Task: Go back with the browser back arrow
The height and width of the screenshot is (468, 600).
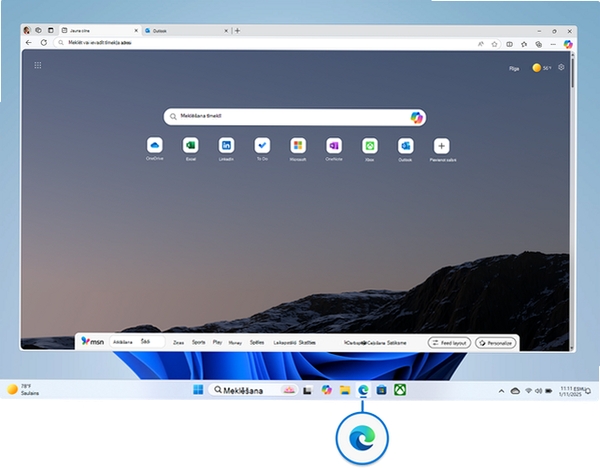Action: coord(29,42)
